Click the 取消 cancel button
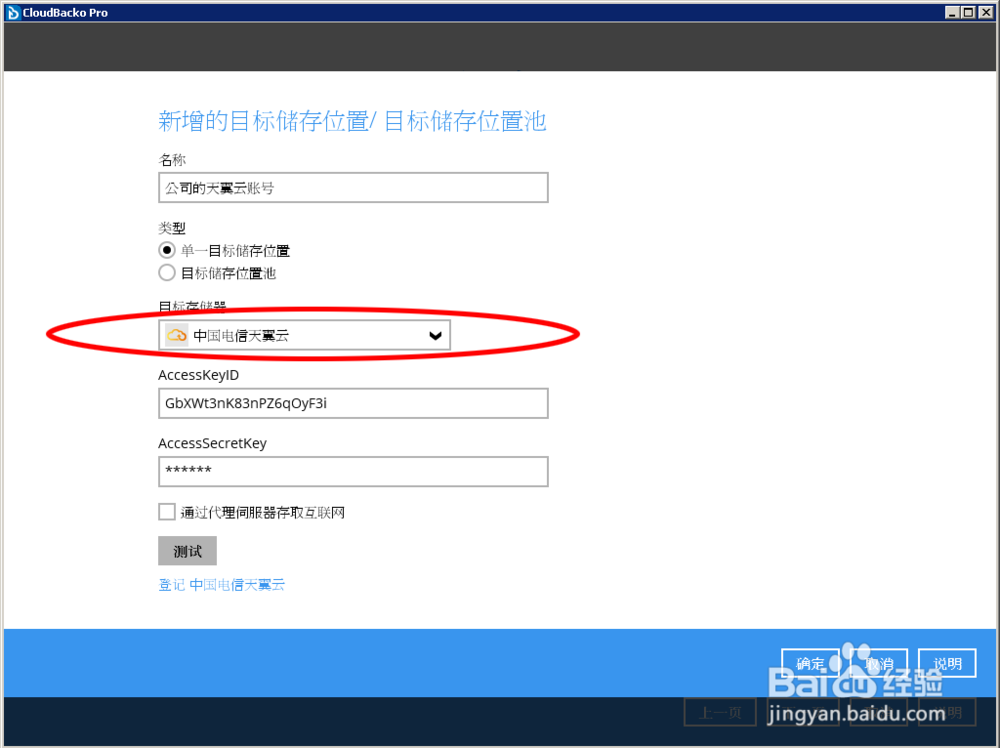Viewport: 1000px width, 748px height. [x=879, y=663]
